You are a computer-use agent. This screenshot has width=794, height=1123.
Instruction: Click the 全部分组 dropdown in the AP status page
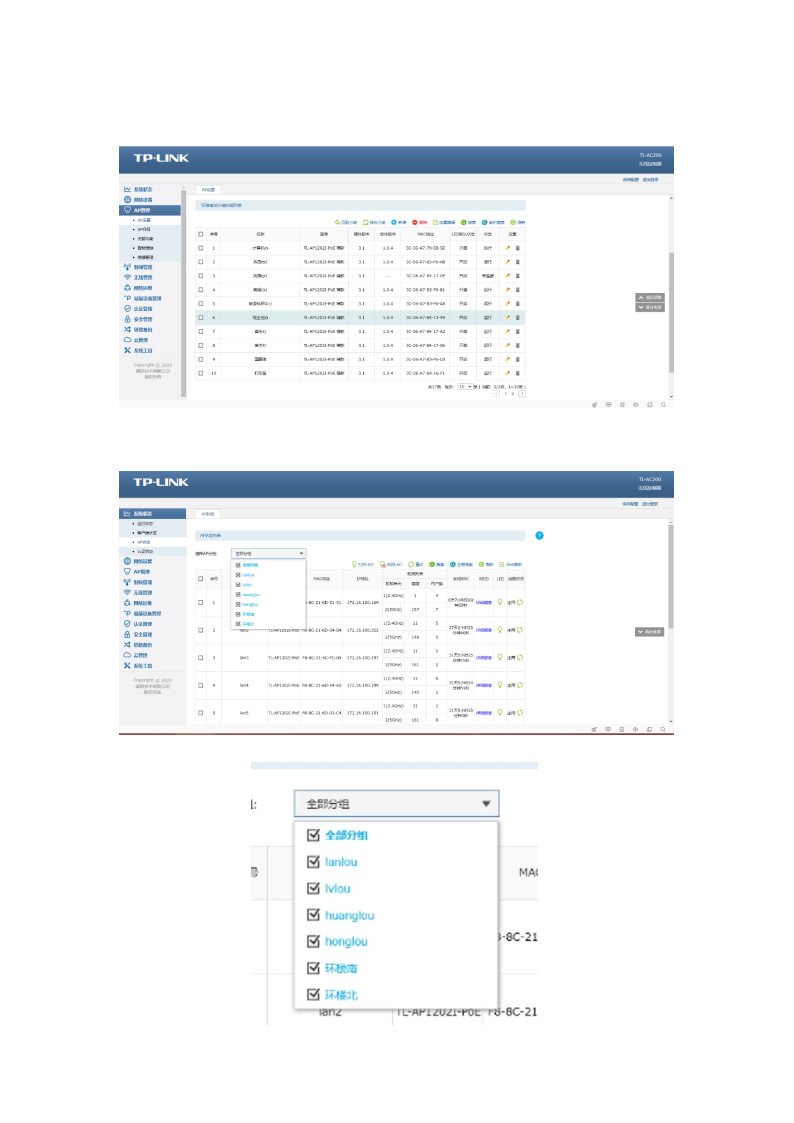pyautogui.click(x=269, y=552)
